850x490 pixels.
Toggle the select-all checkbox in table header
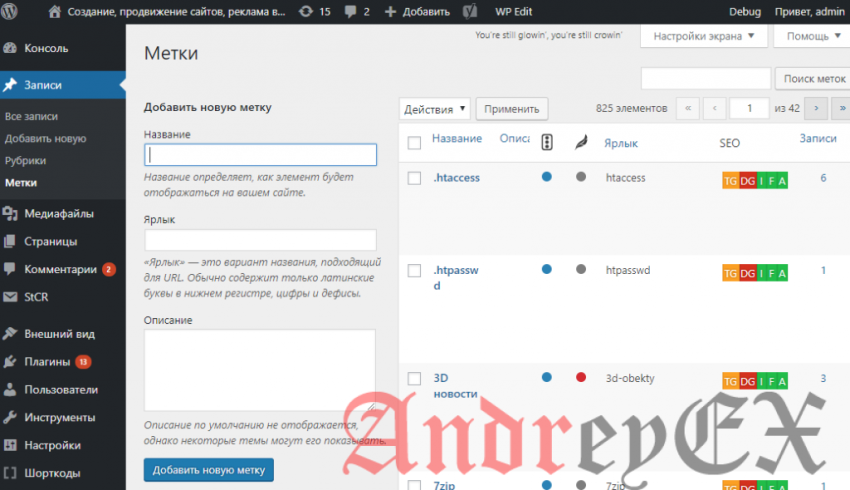[414, 143]
